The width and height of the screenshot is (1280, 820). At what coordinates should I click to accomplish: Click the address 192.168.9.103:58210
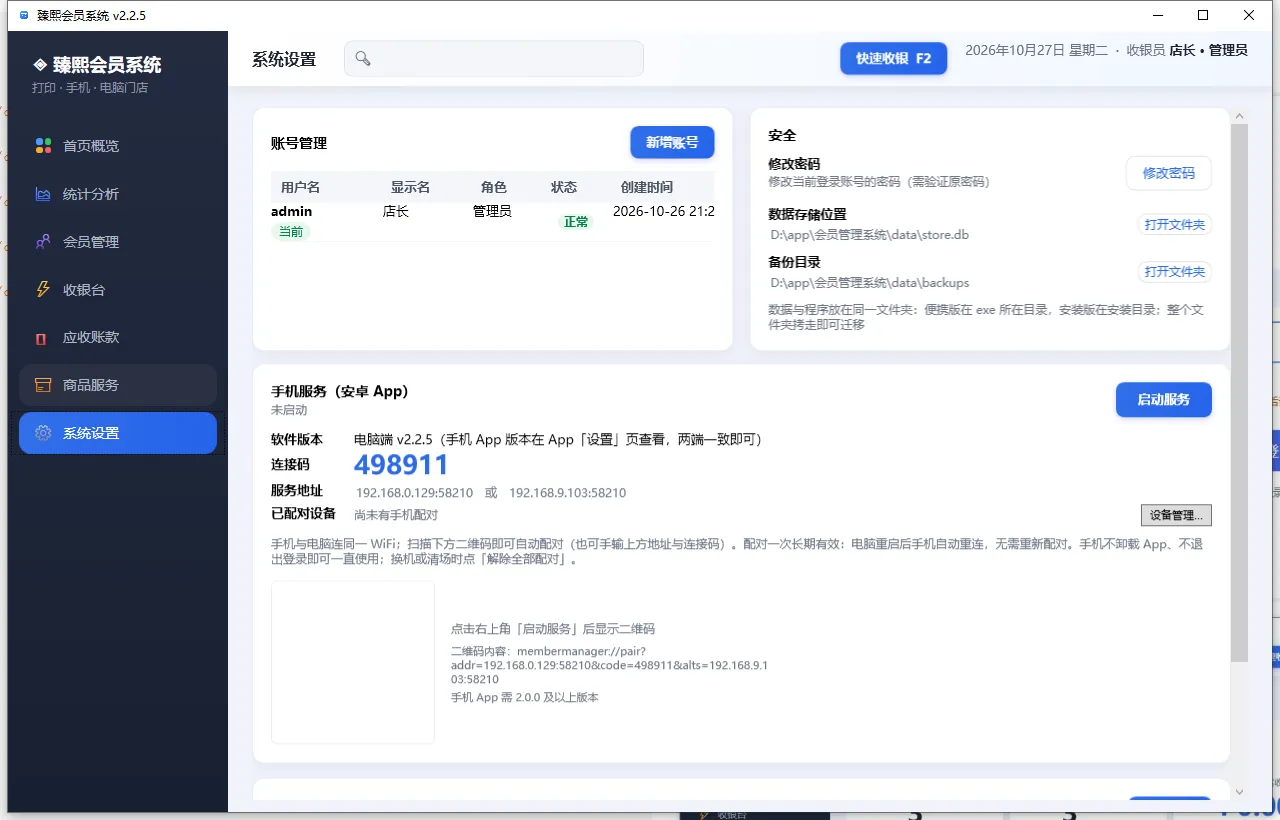pyautogui.click(x=568, y=493)
